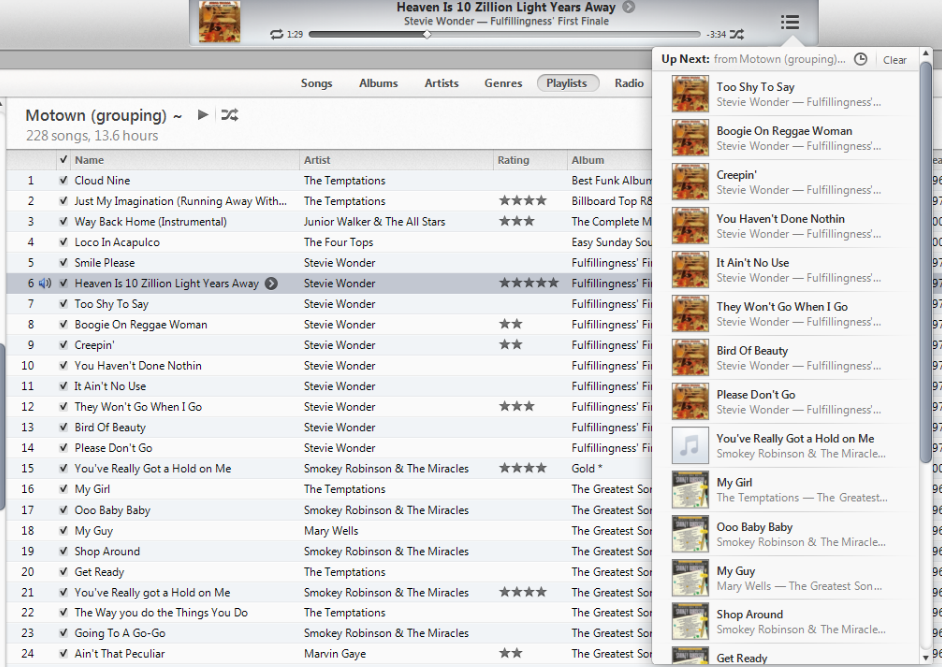
Task: Play the Motown (grouping) playlist
Action: pos(203,115)
